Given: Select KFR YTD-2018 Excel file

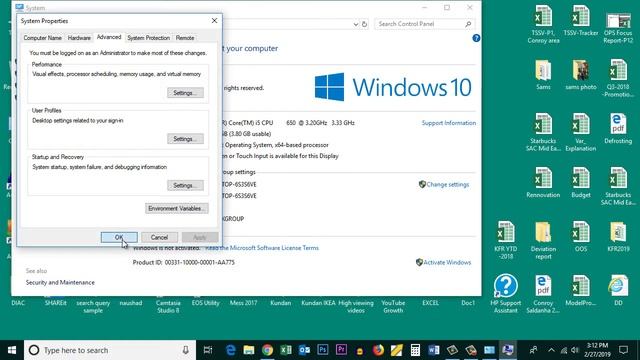Looking at the screenshot, I should (x=505, y=240).
